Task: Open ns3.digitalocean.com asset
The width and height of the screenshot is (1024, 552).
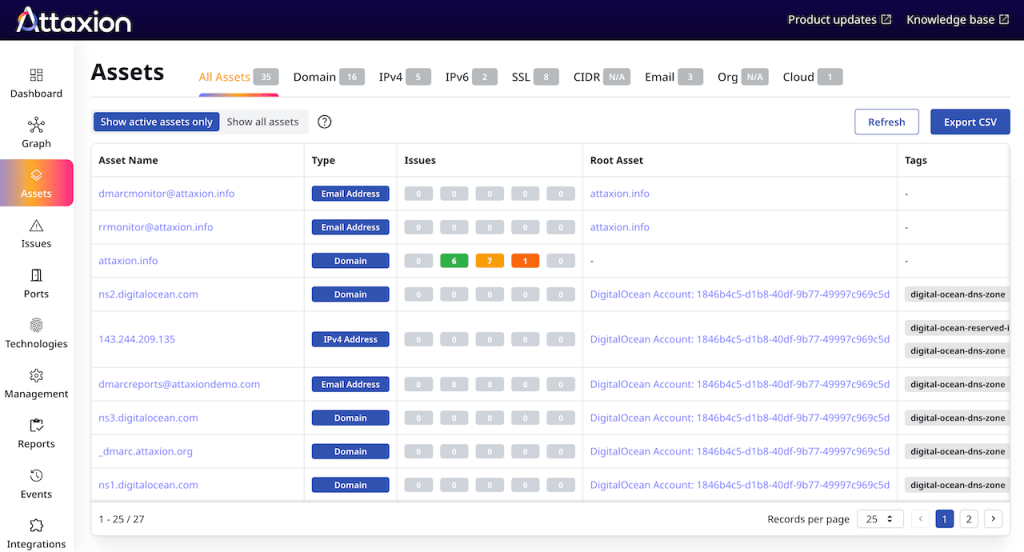Action: pos(148,417)
